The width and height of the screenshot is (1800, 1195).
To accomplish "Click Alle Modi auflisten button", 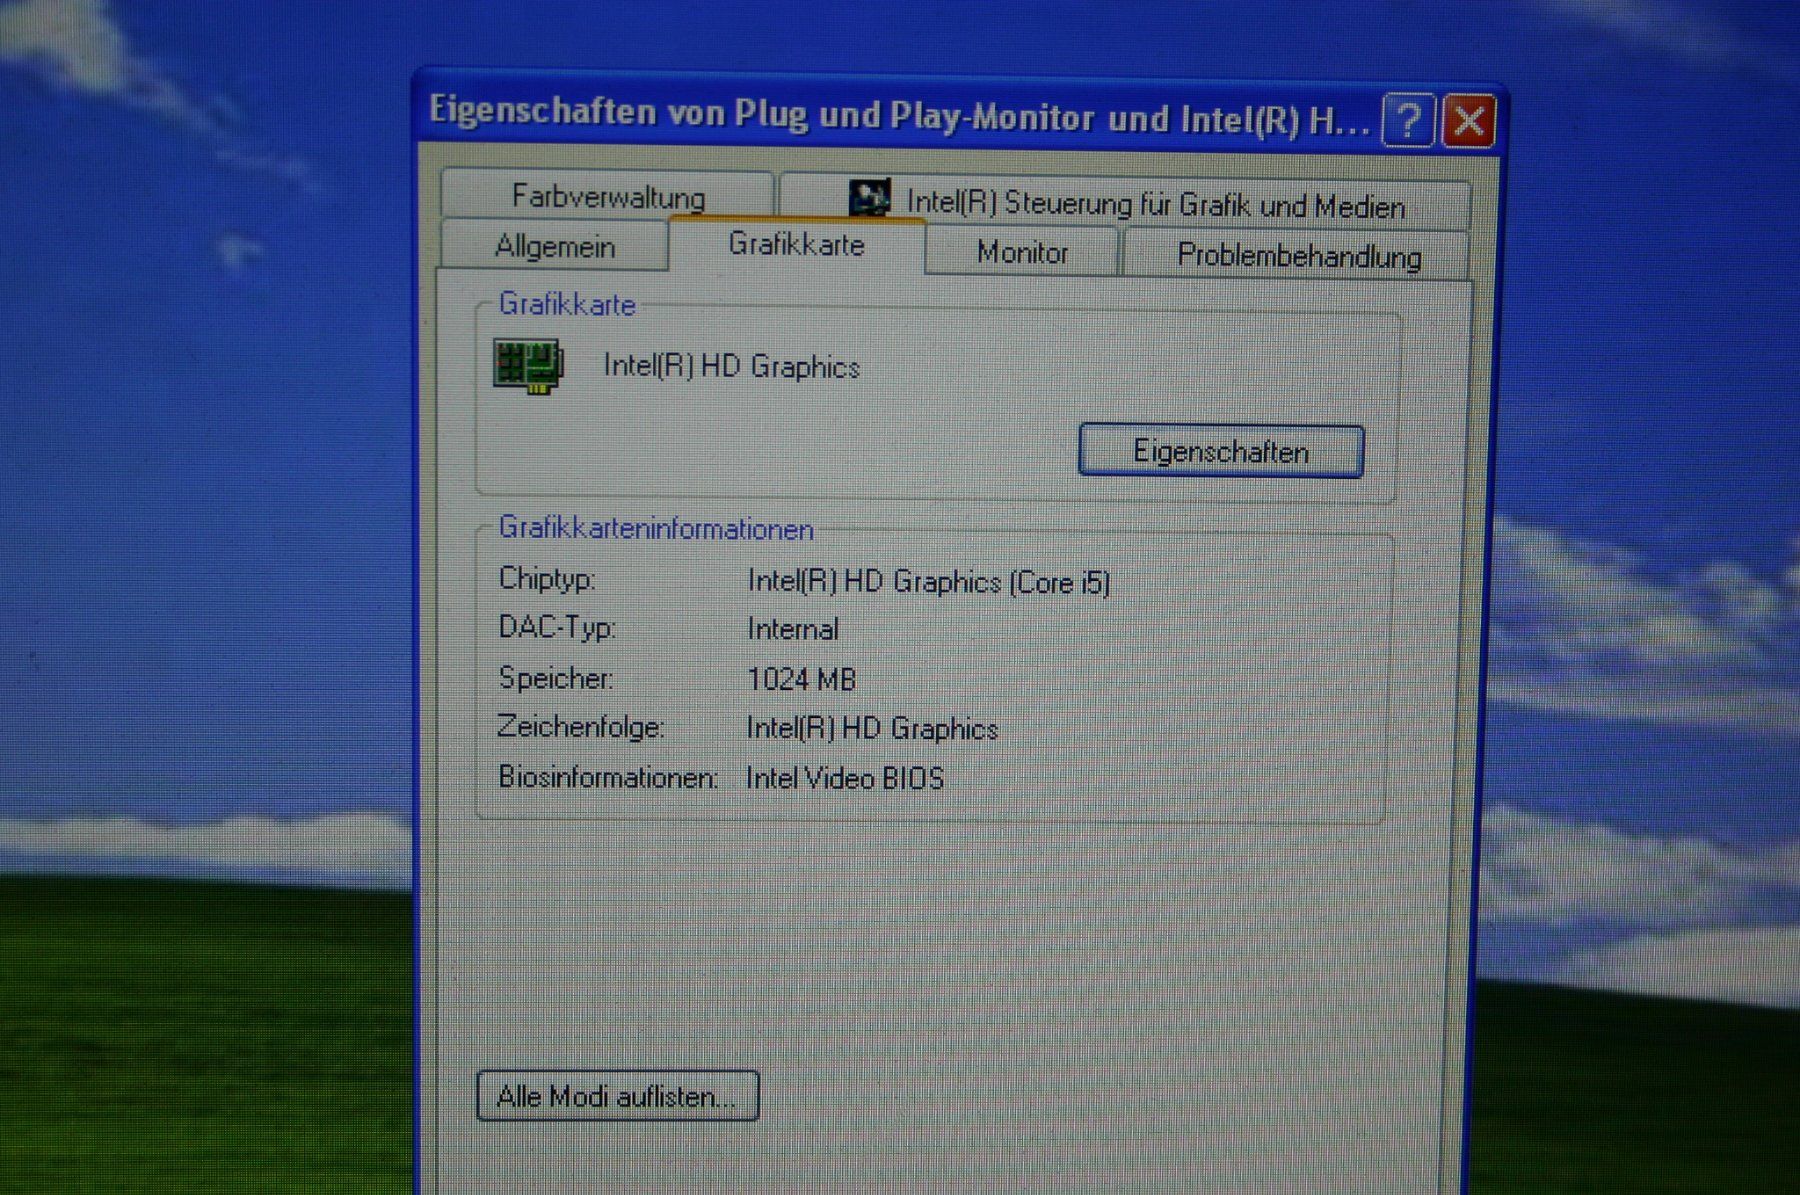I will pyautogui.click(x=618, y=1096).
